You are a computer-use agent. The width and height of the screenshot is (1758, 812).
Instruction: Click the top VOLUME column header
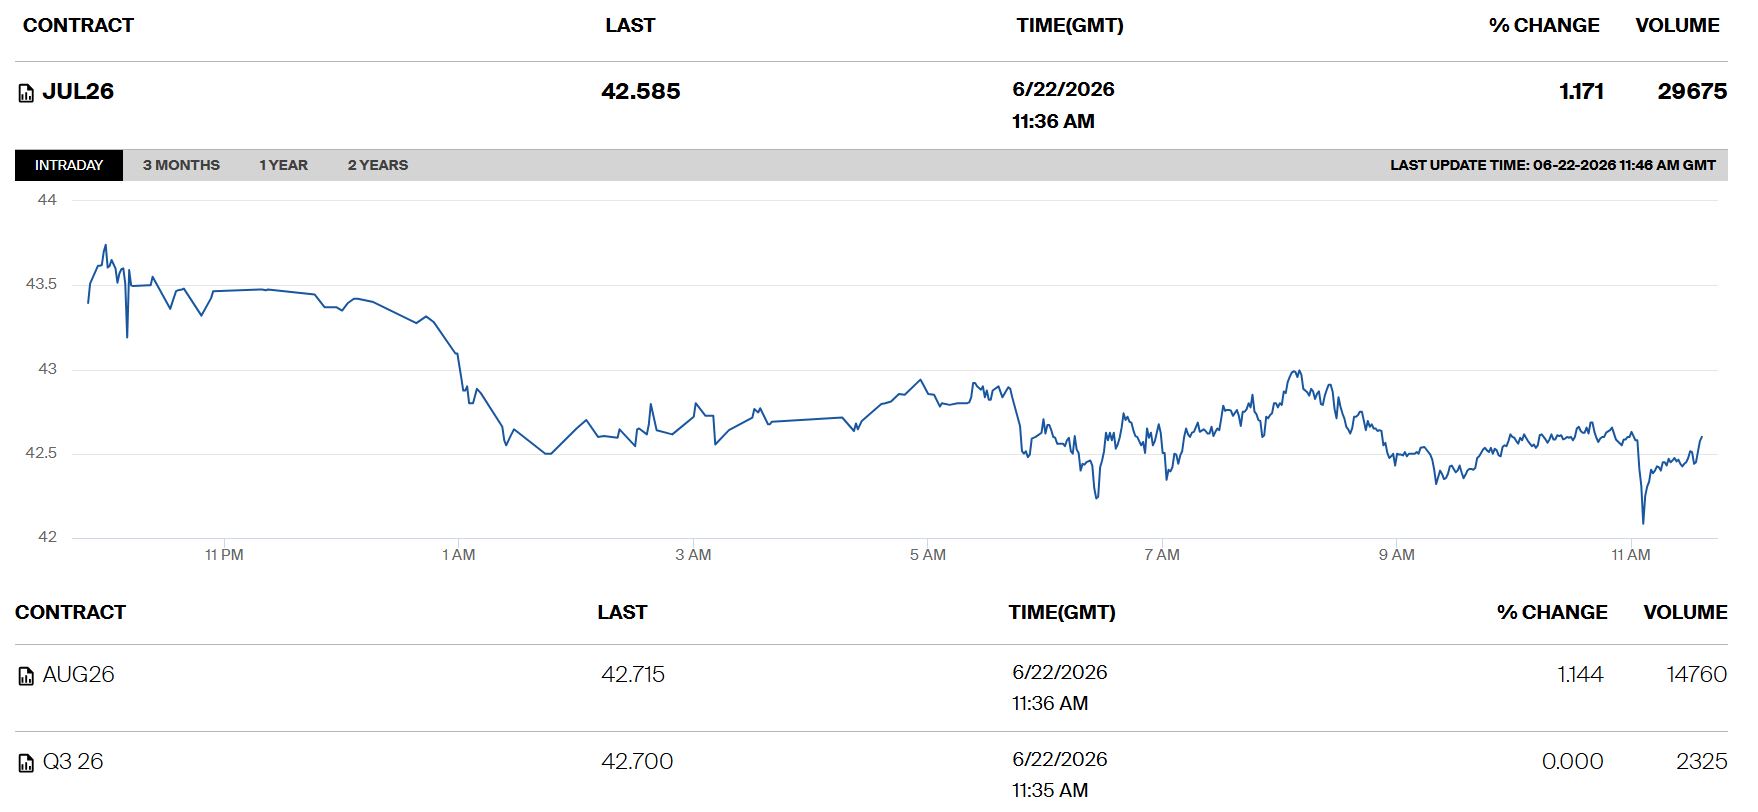tap(1677, 25)
